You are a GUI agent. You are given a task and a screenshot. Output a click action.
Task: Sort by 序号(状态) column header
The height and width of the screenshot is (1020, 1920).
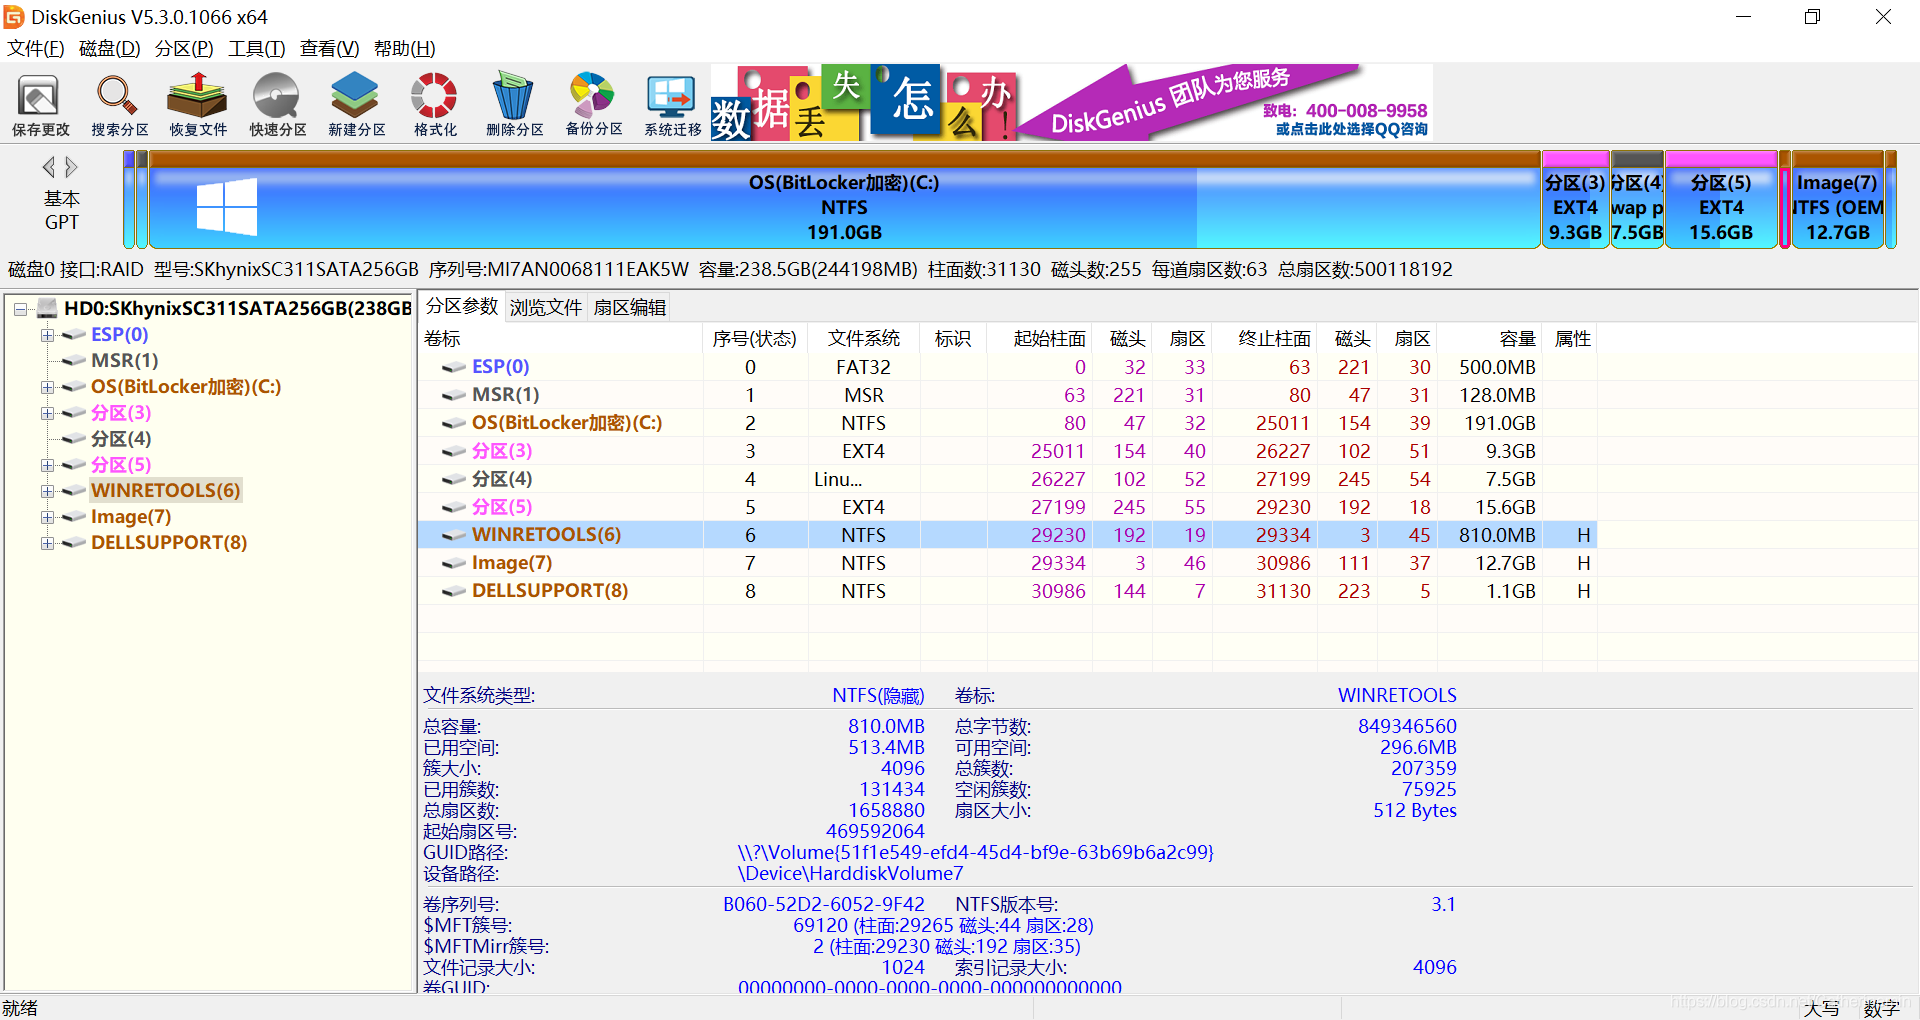(755, 339)
